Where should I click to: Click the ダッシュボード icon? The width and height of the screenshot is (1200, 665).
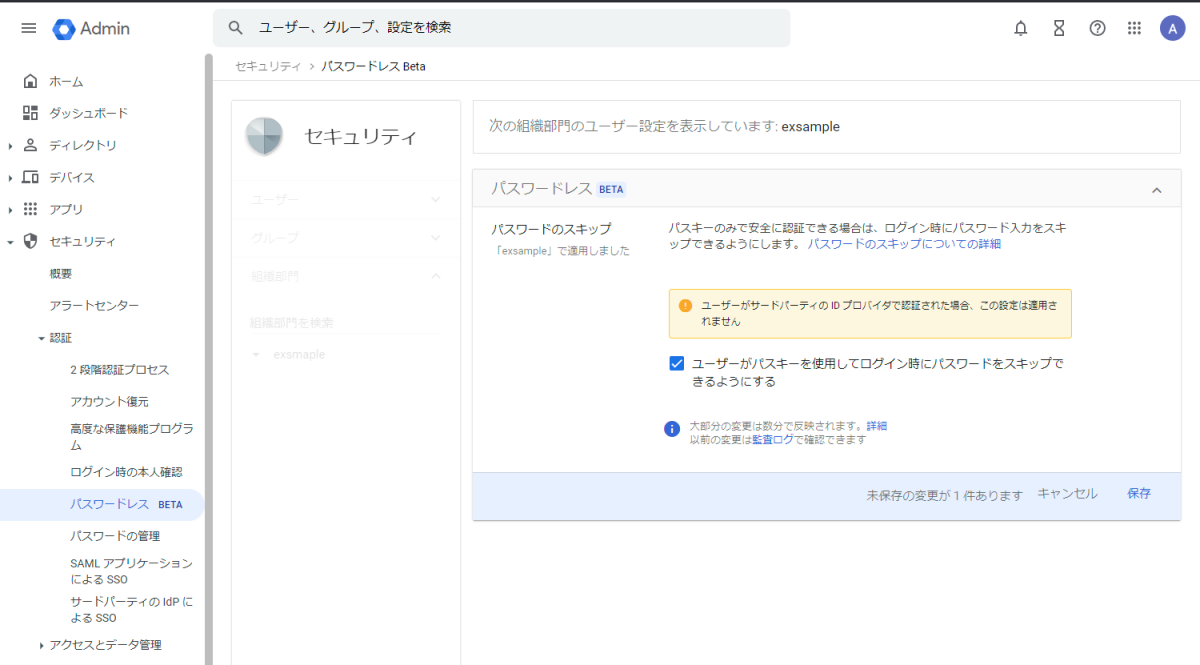[x=30, y=113]
